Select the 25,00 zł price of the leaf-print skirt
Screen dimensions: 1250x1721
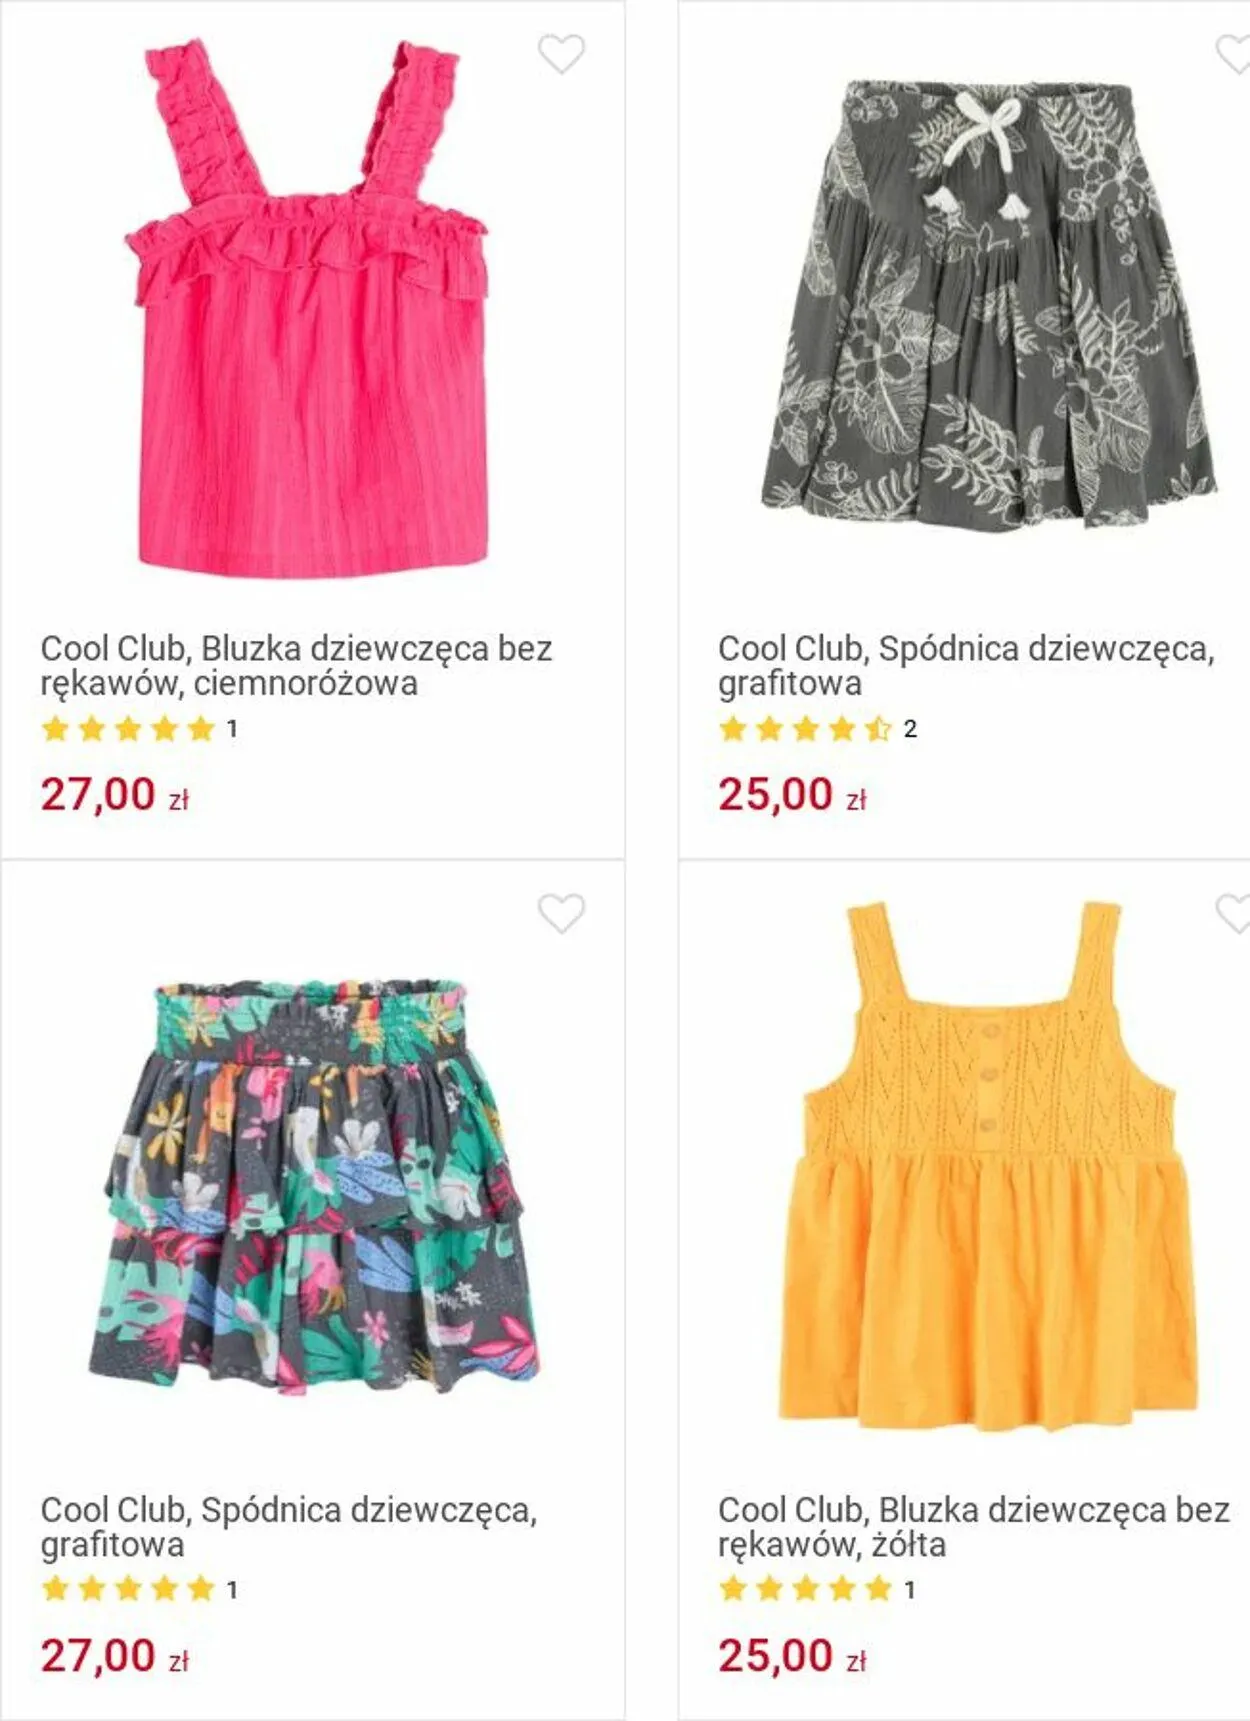pyautogui.click(x=792, y=795)
